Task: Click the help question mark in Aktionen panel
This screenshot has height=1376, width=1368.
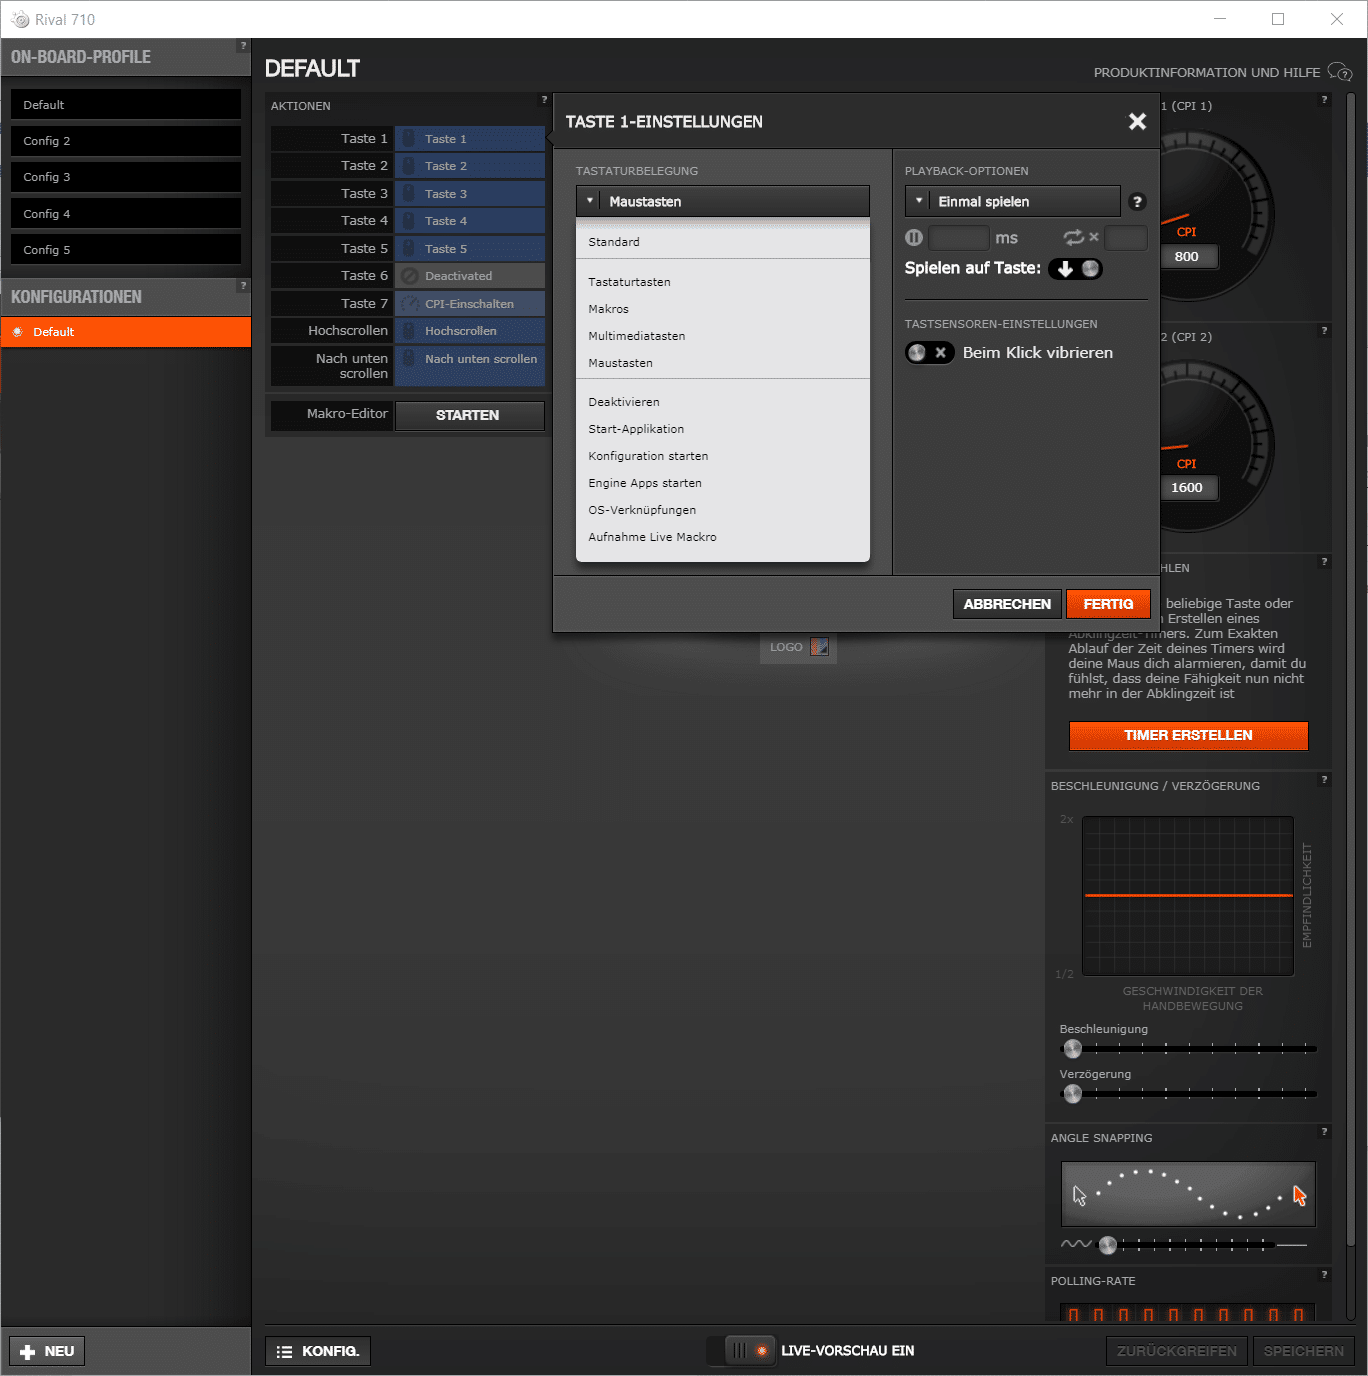Action: (544, 100)
